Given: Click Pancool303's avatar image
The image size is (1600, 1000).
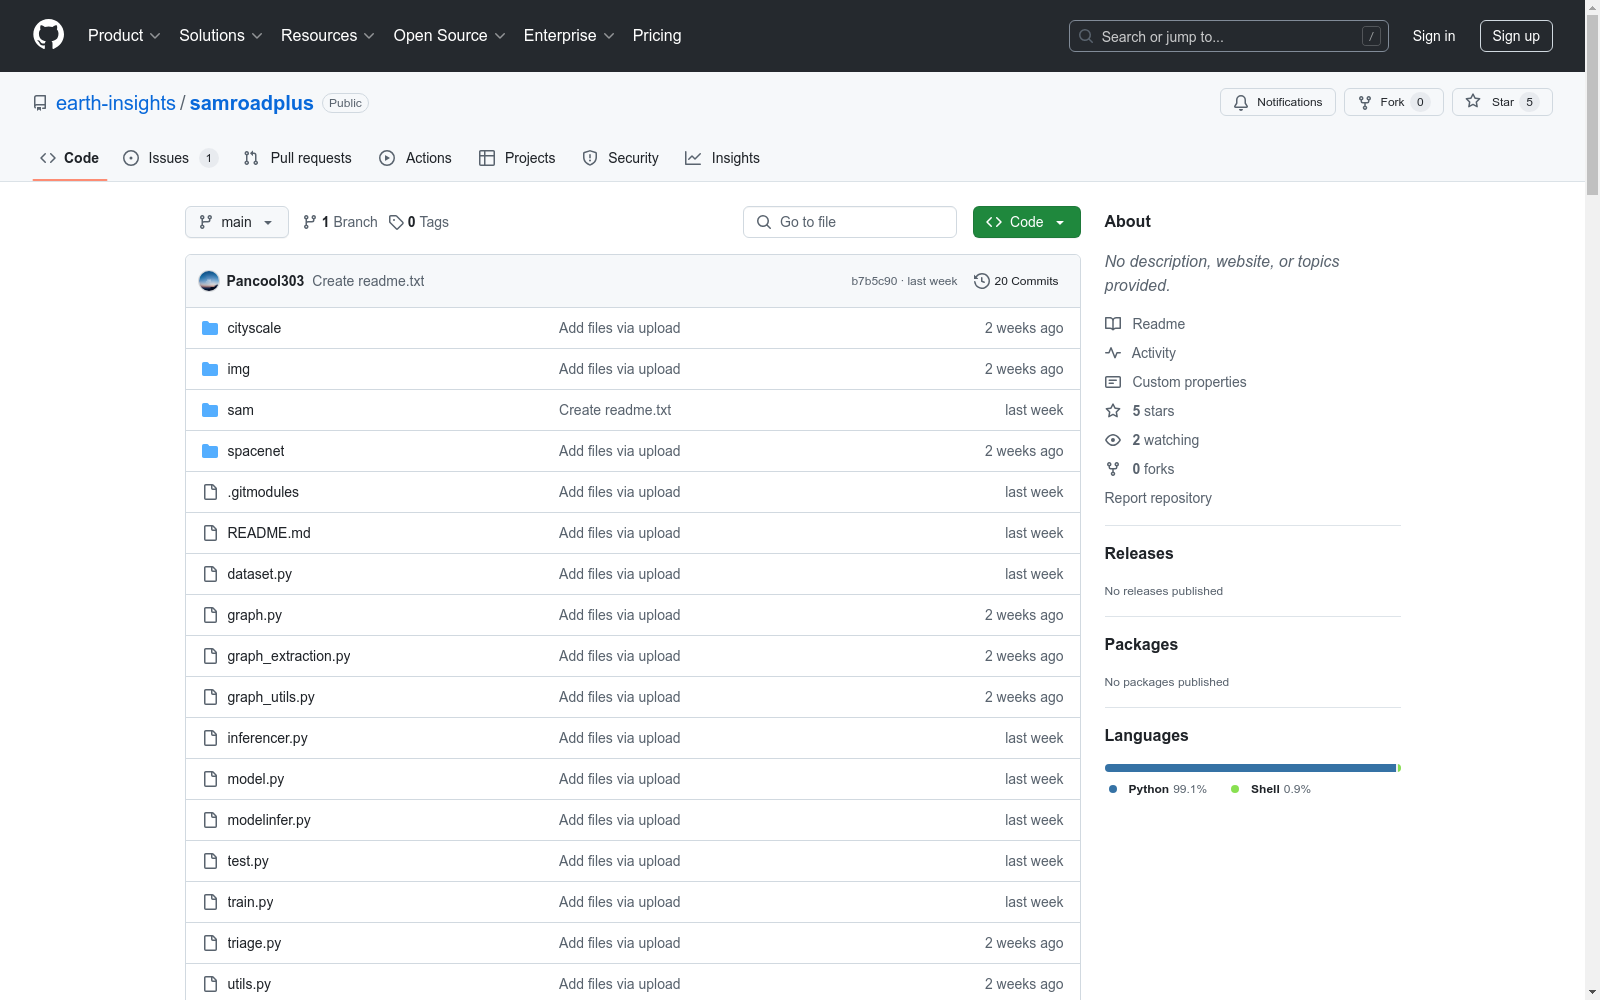Looking at the screenshot, I should (x=209, y=281).
